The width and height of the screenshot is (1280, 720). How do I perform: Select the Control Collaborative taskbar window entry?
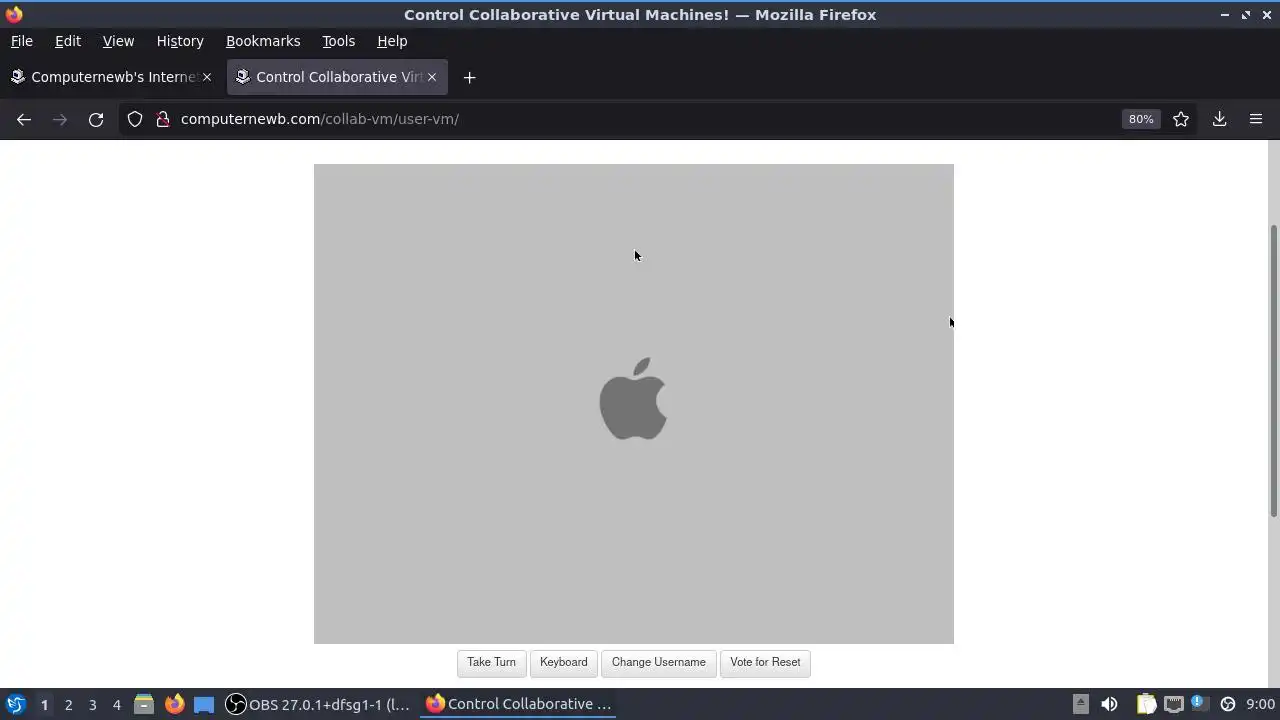(x=520, y=704)
